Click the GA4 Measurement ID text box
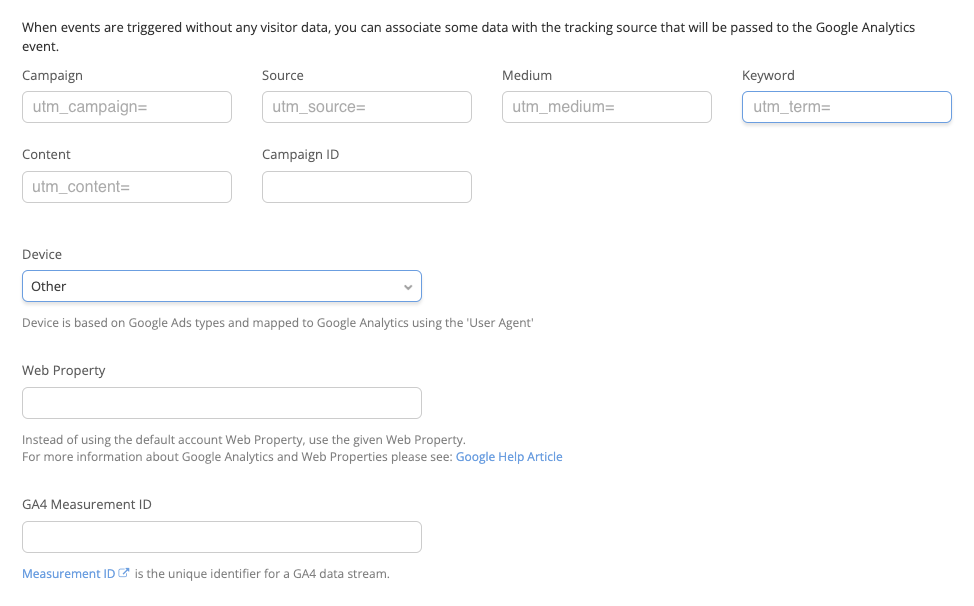Image resolution: width=974 pixels, height=606 pixels. tap(222, 537)
